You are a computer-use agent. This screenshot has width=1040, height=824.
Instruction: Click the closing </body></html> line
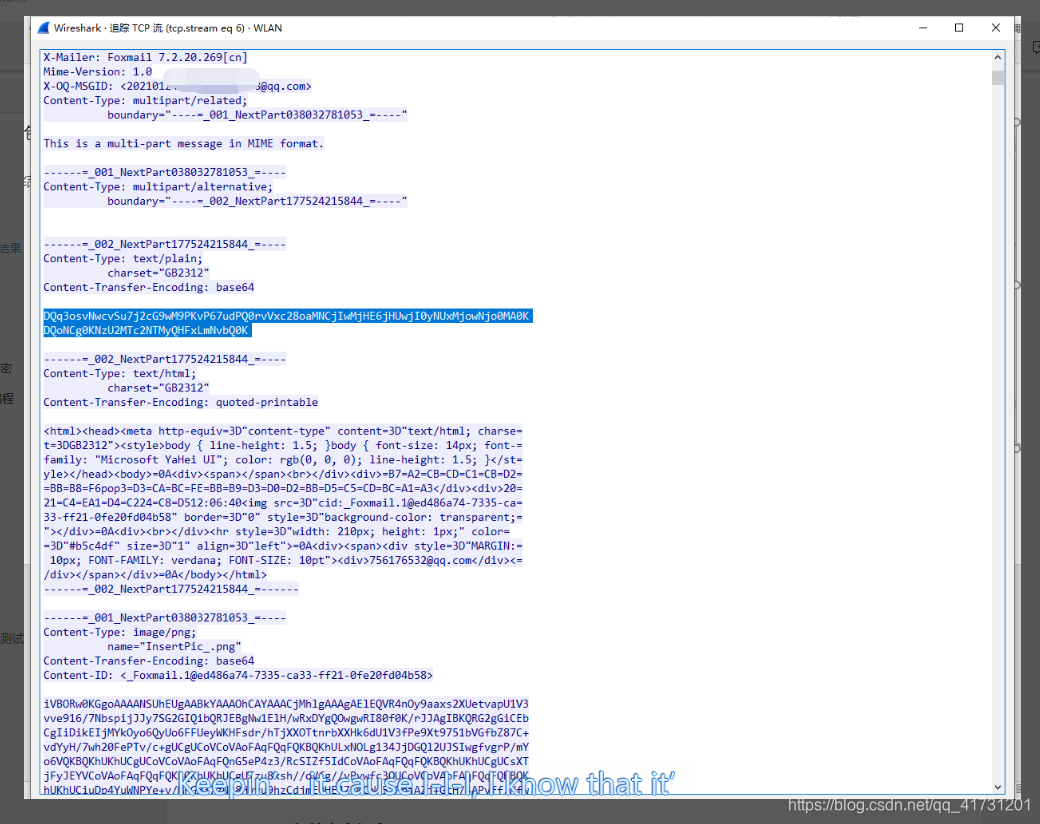pyautogui.click(x=155, y=575)
